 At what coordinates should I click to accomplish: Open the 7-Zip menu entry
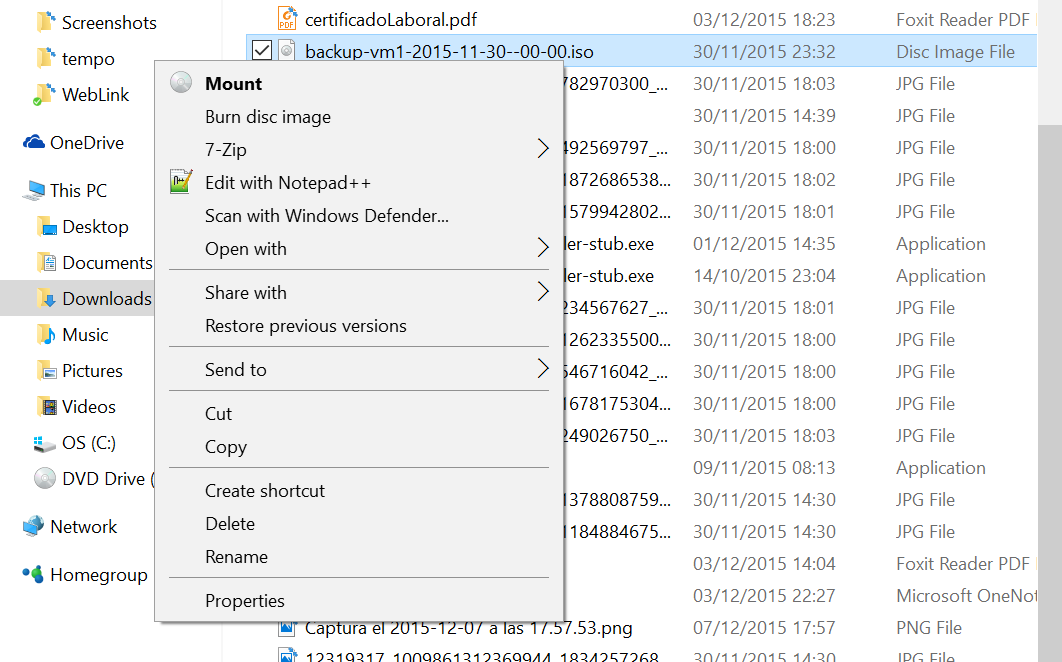(x=359, y=150)
